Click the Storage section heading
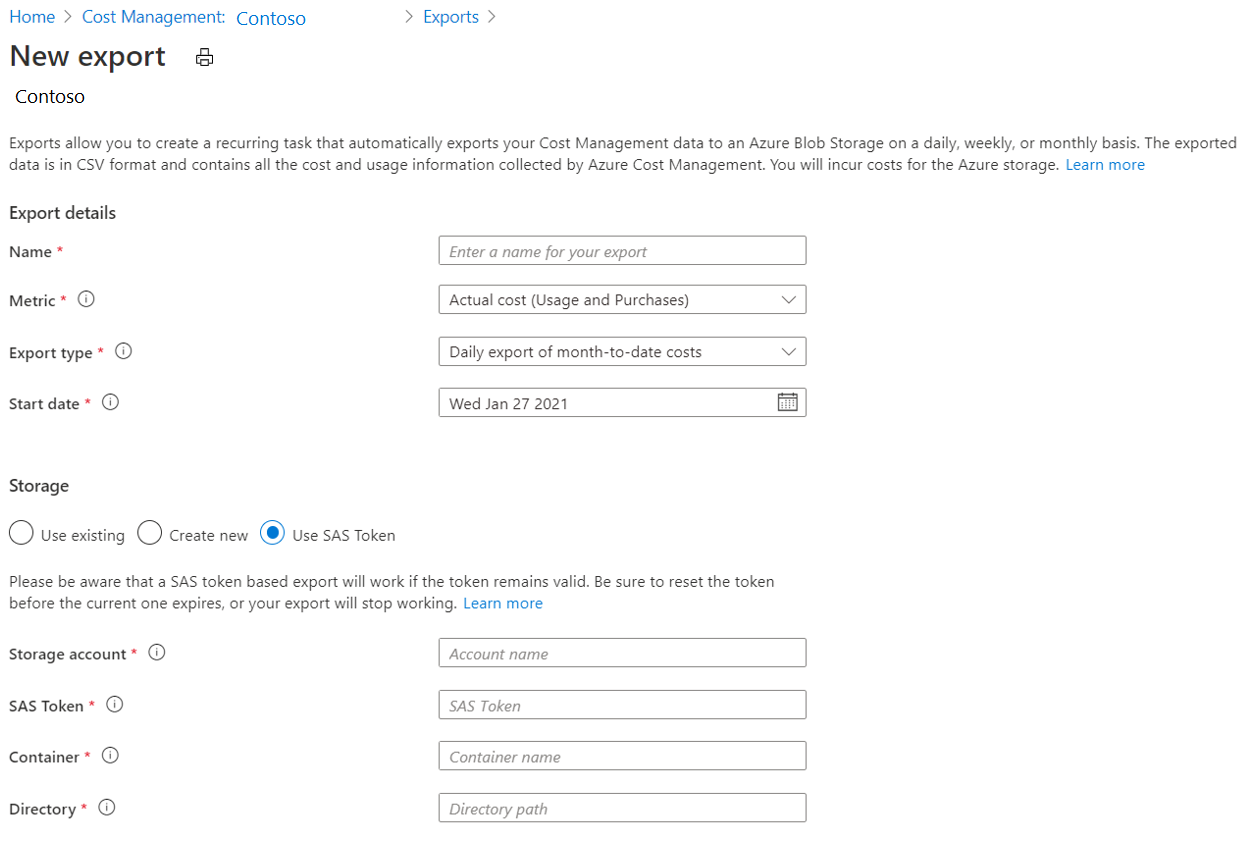Image resolution: width=1258 pixels, height=854 pixels. pos(39,486)
